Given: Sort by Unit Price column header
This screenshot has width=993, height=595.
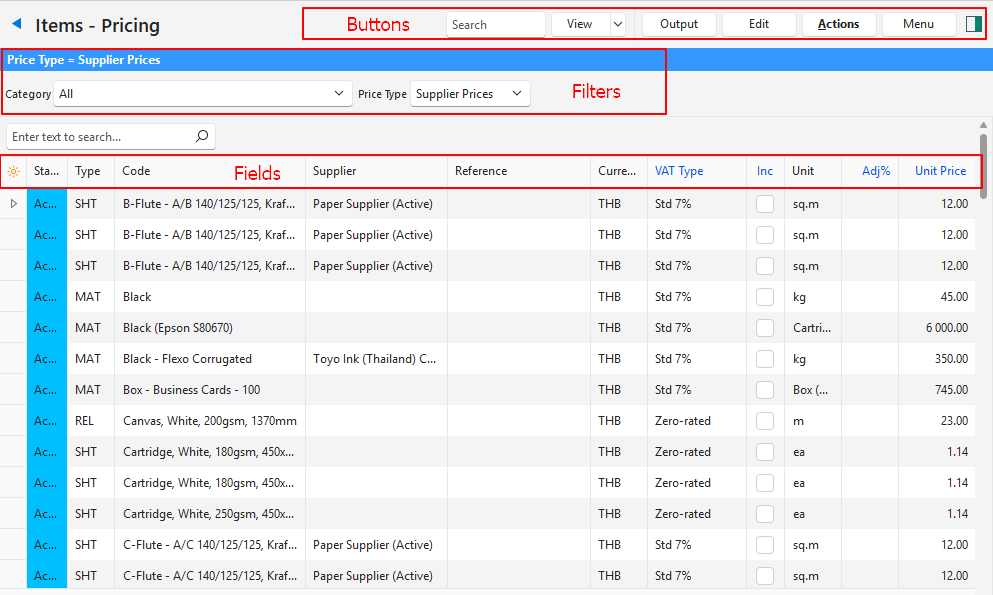Looking at the screenshot, I should pos(940,171).
